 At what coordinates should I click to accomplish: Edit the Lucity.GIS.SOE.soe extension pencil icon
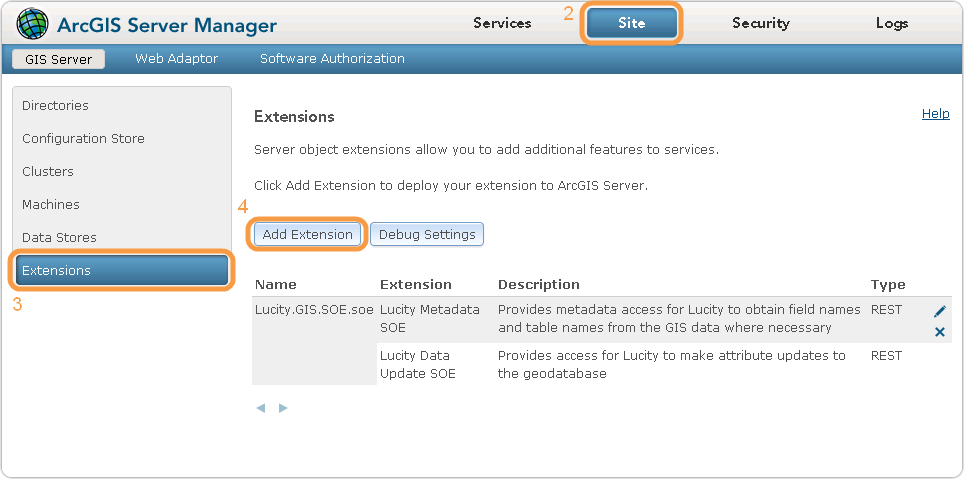pyautogui.click(x=940, y=312)
